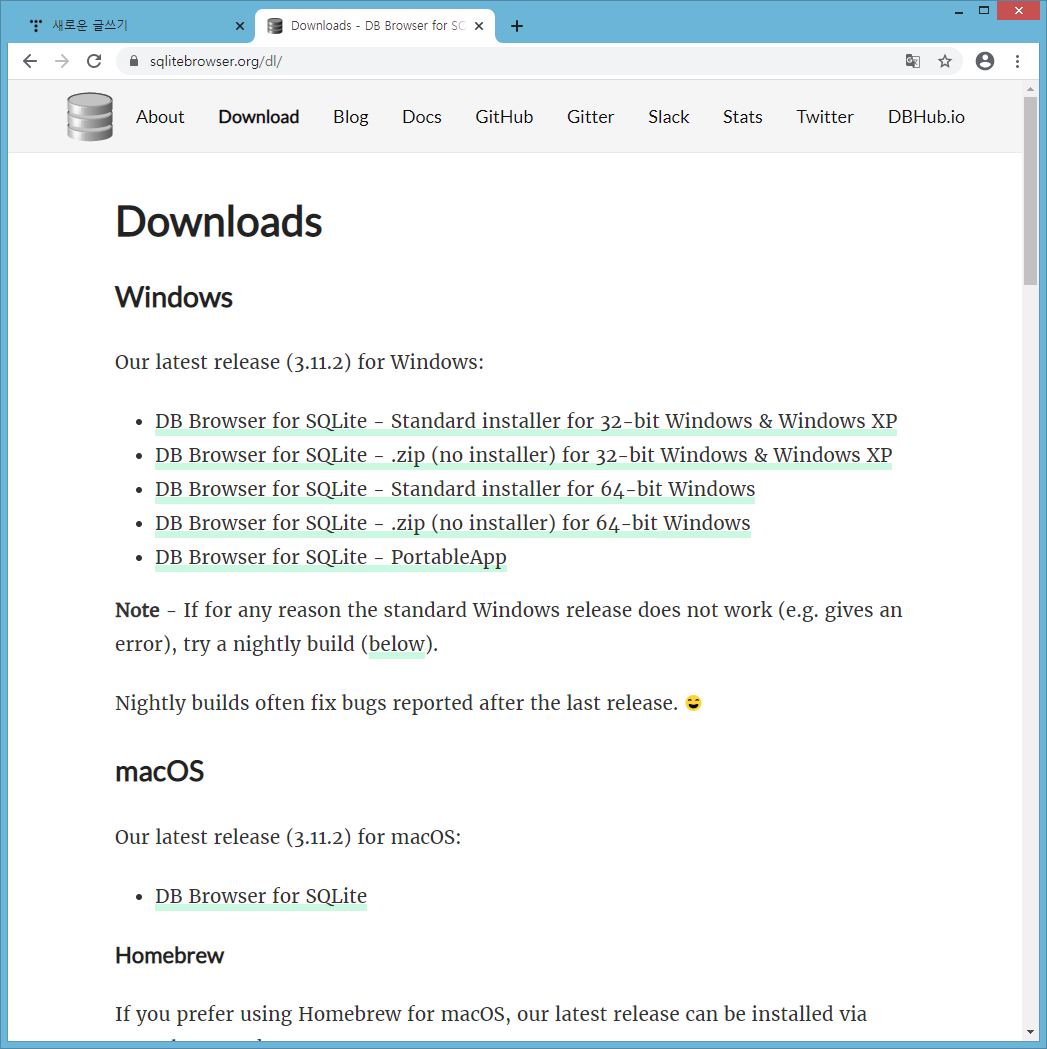The height and width of the screenshot is (1049, 1047).
Task: Click the bold 'Note' text
Action: coord(137,611)
